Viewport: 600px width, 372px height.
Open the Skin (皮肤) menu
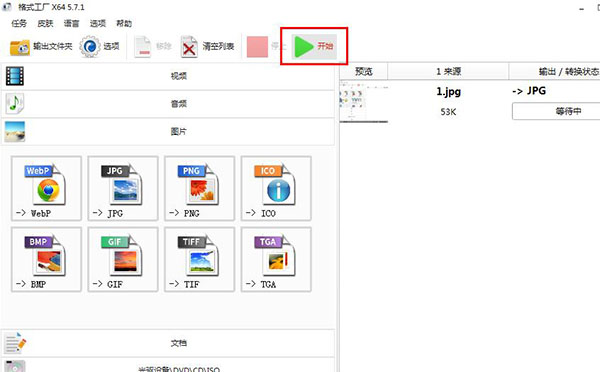point(45,24)
